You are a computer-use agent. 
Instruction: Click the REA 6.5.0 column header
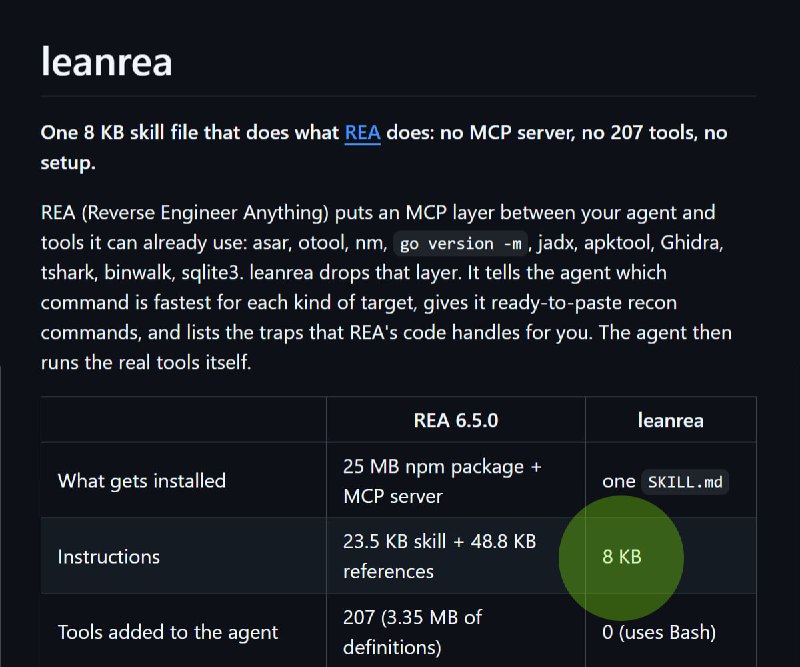pyautogui.click(x=456, y=421)
